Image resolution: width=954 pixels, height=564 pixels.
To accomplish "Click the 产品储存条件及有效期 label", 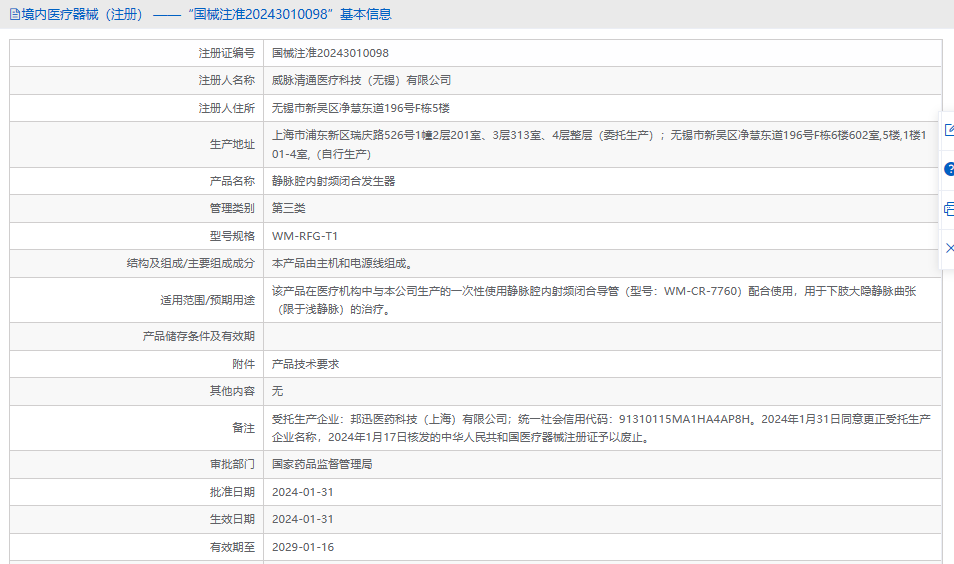I will (198, 336).
